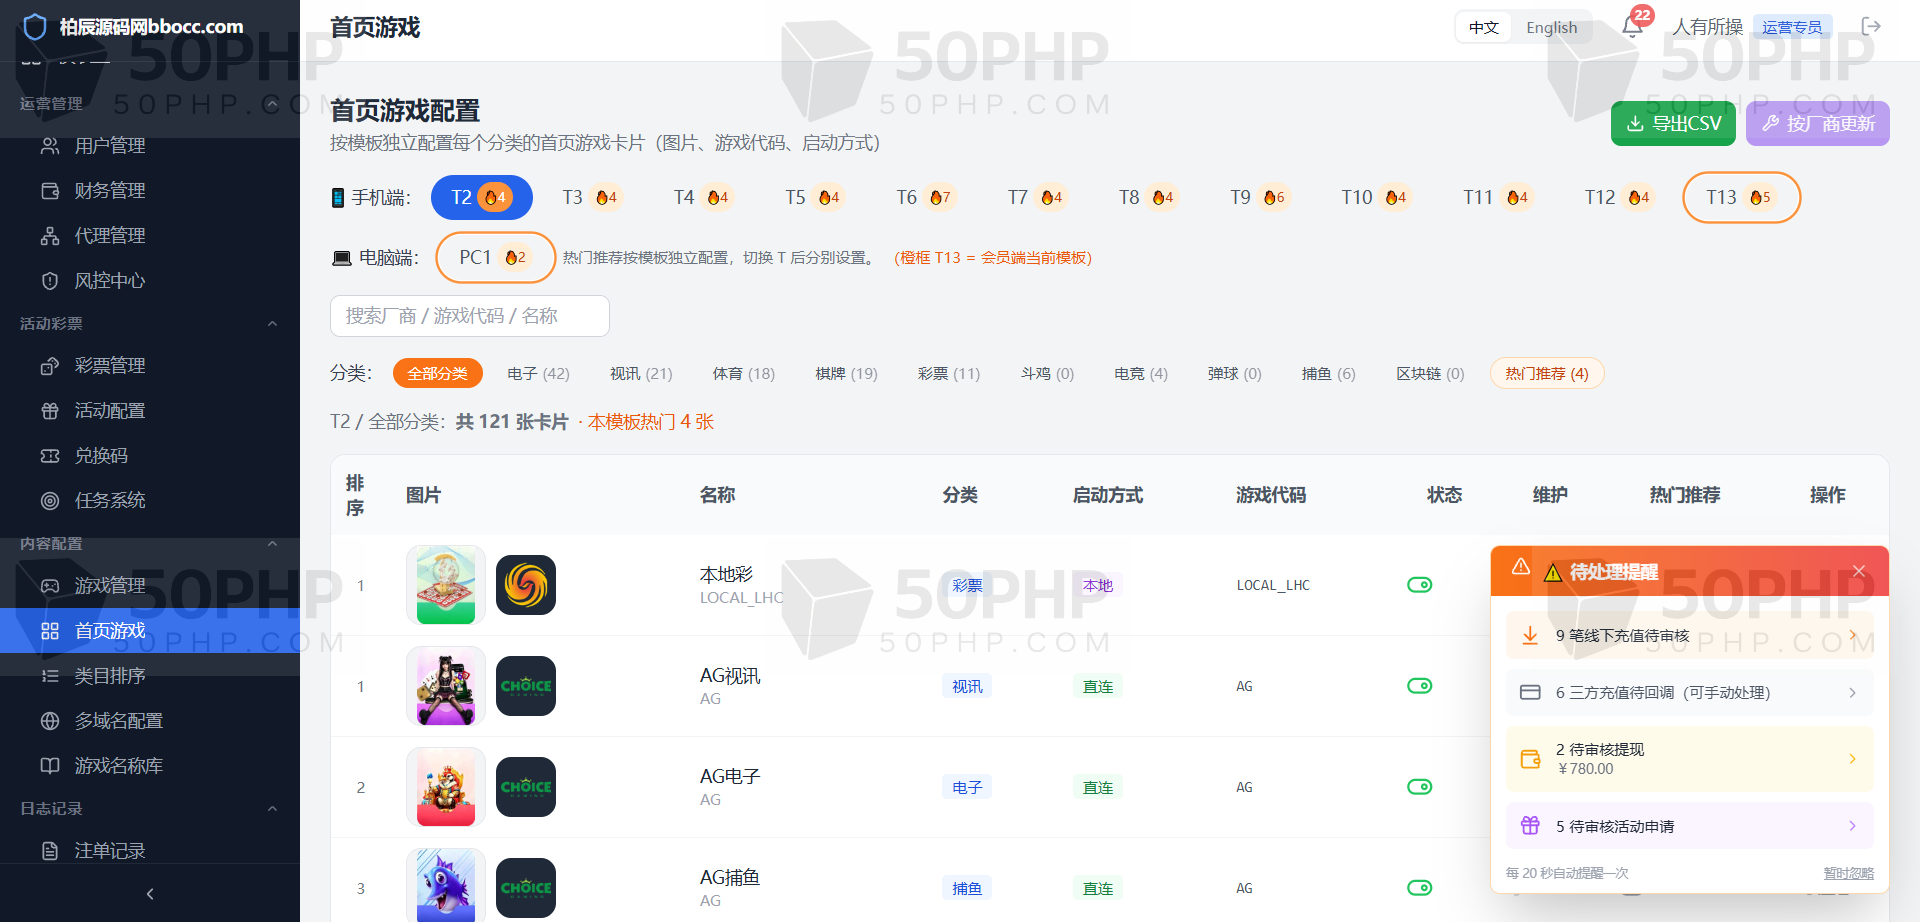The image size is (1920, 922).
Task: Open the notification bell with 22 alerts
Action: (1633, 26)
